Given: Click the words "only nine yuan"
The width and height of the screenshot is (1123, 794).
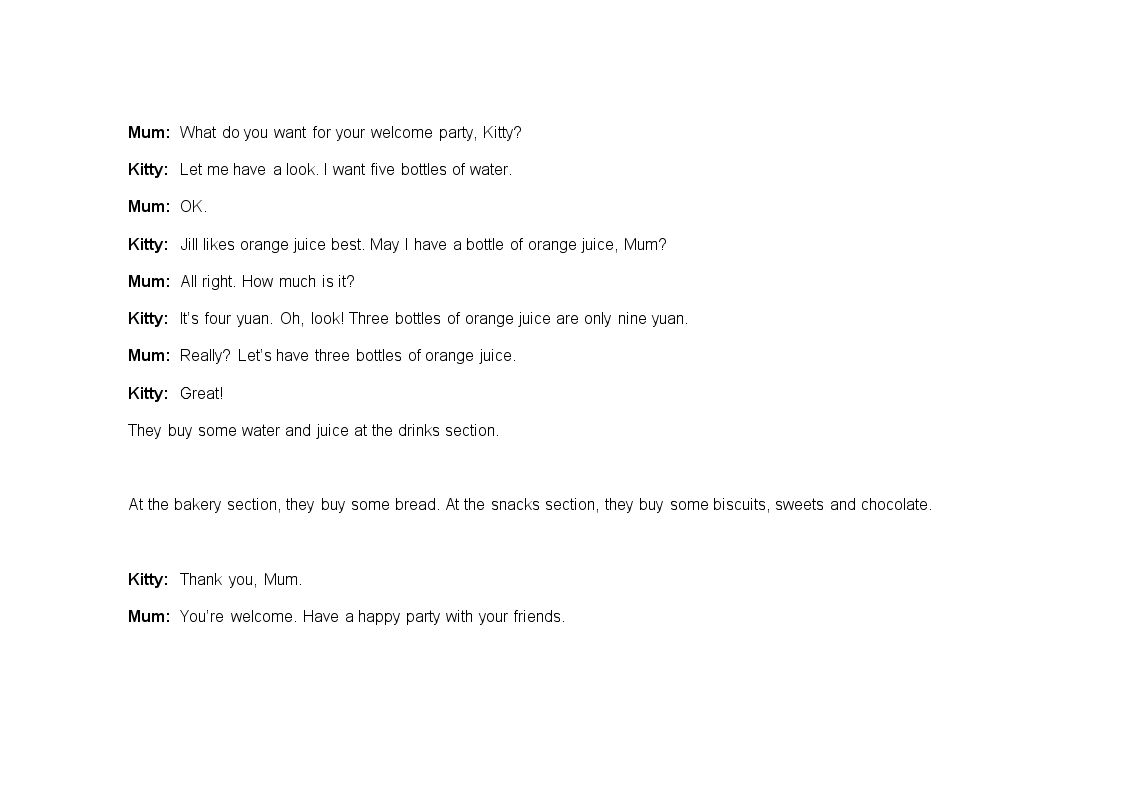Looking at the screenshot, I should pyautogui.click(x=635, y=319).
